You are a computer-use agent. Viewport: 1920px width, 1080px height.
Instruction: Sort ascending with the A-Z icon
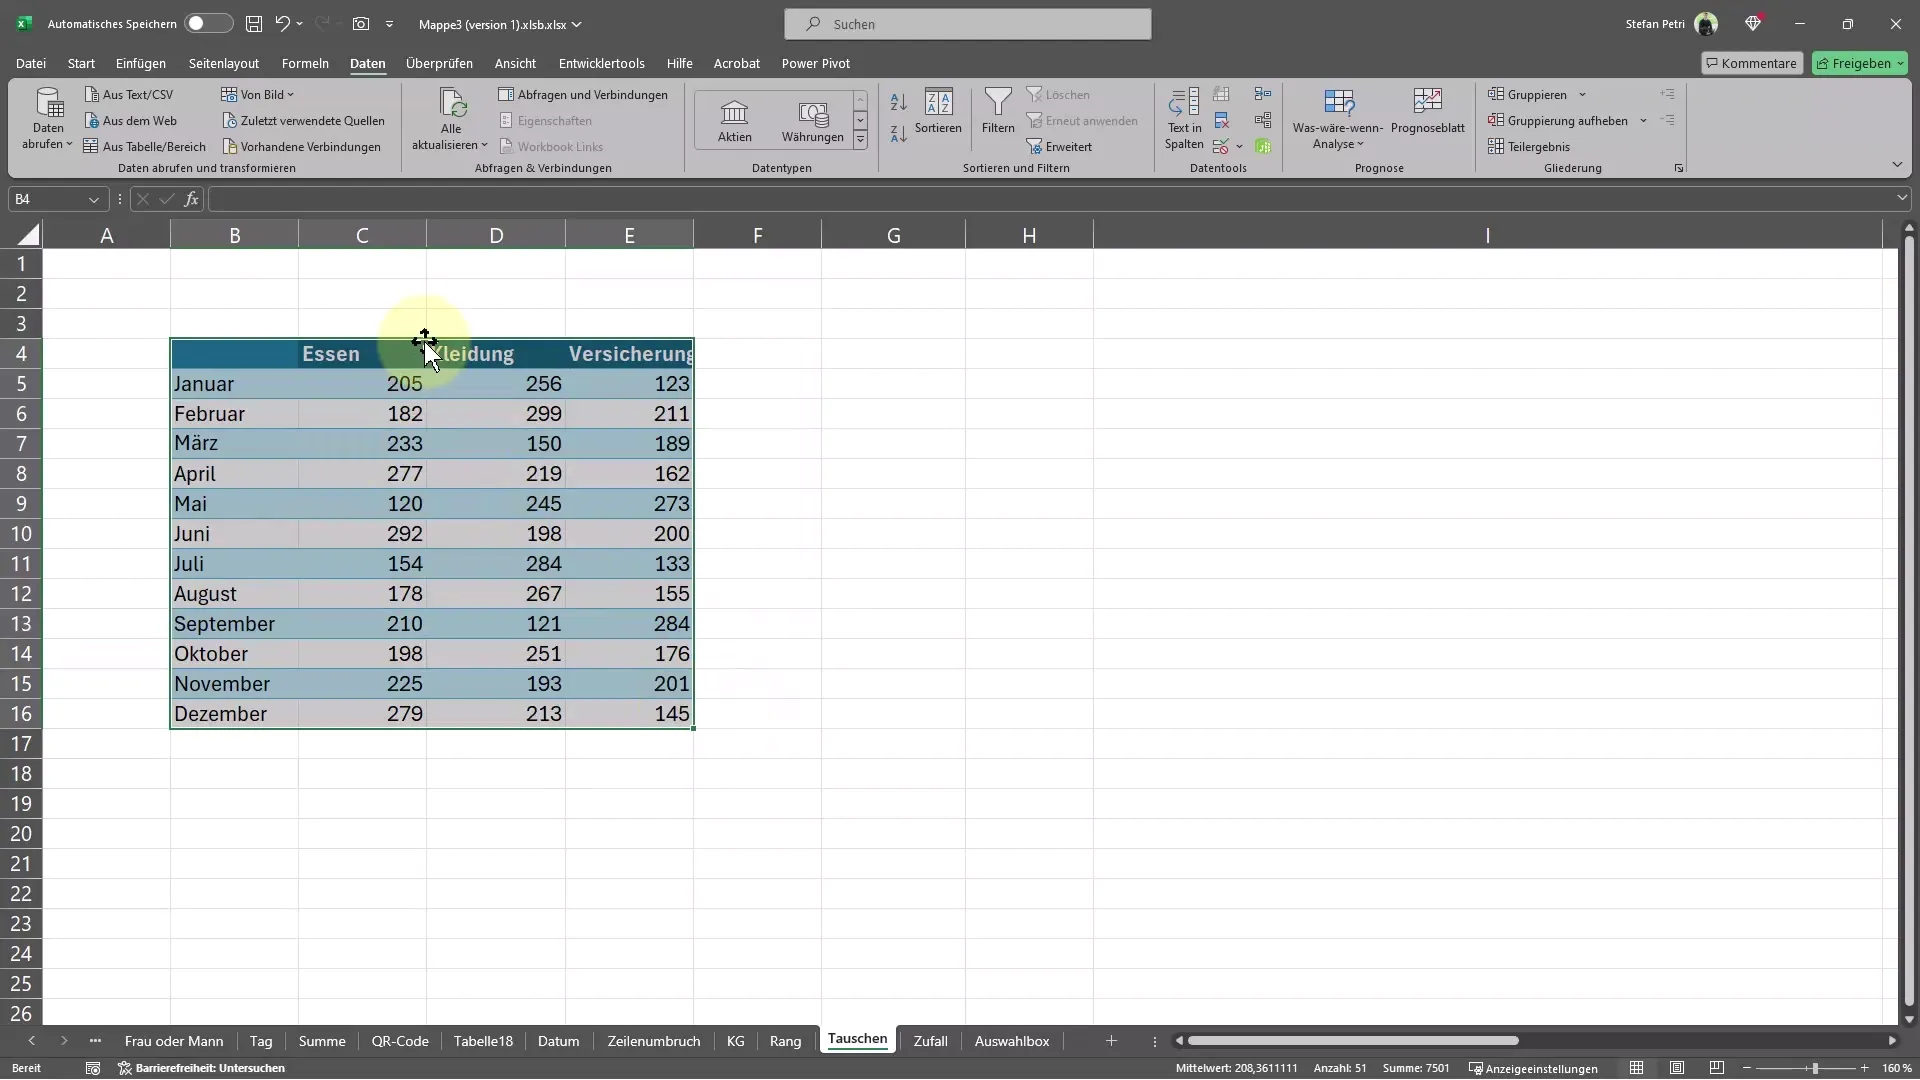[898, 102]
